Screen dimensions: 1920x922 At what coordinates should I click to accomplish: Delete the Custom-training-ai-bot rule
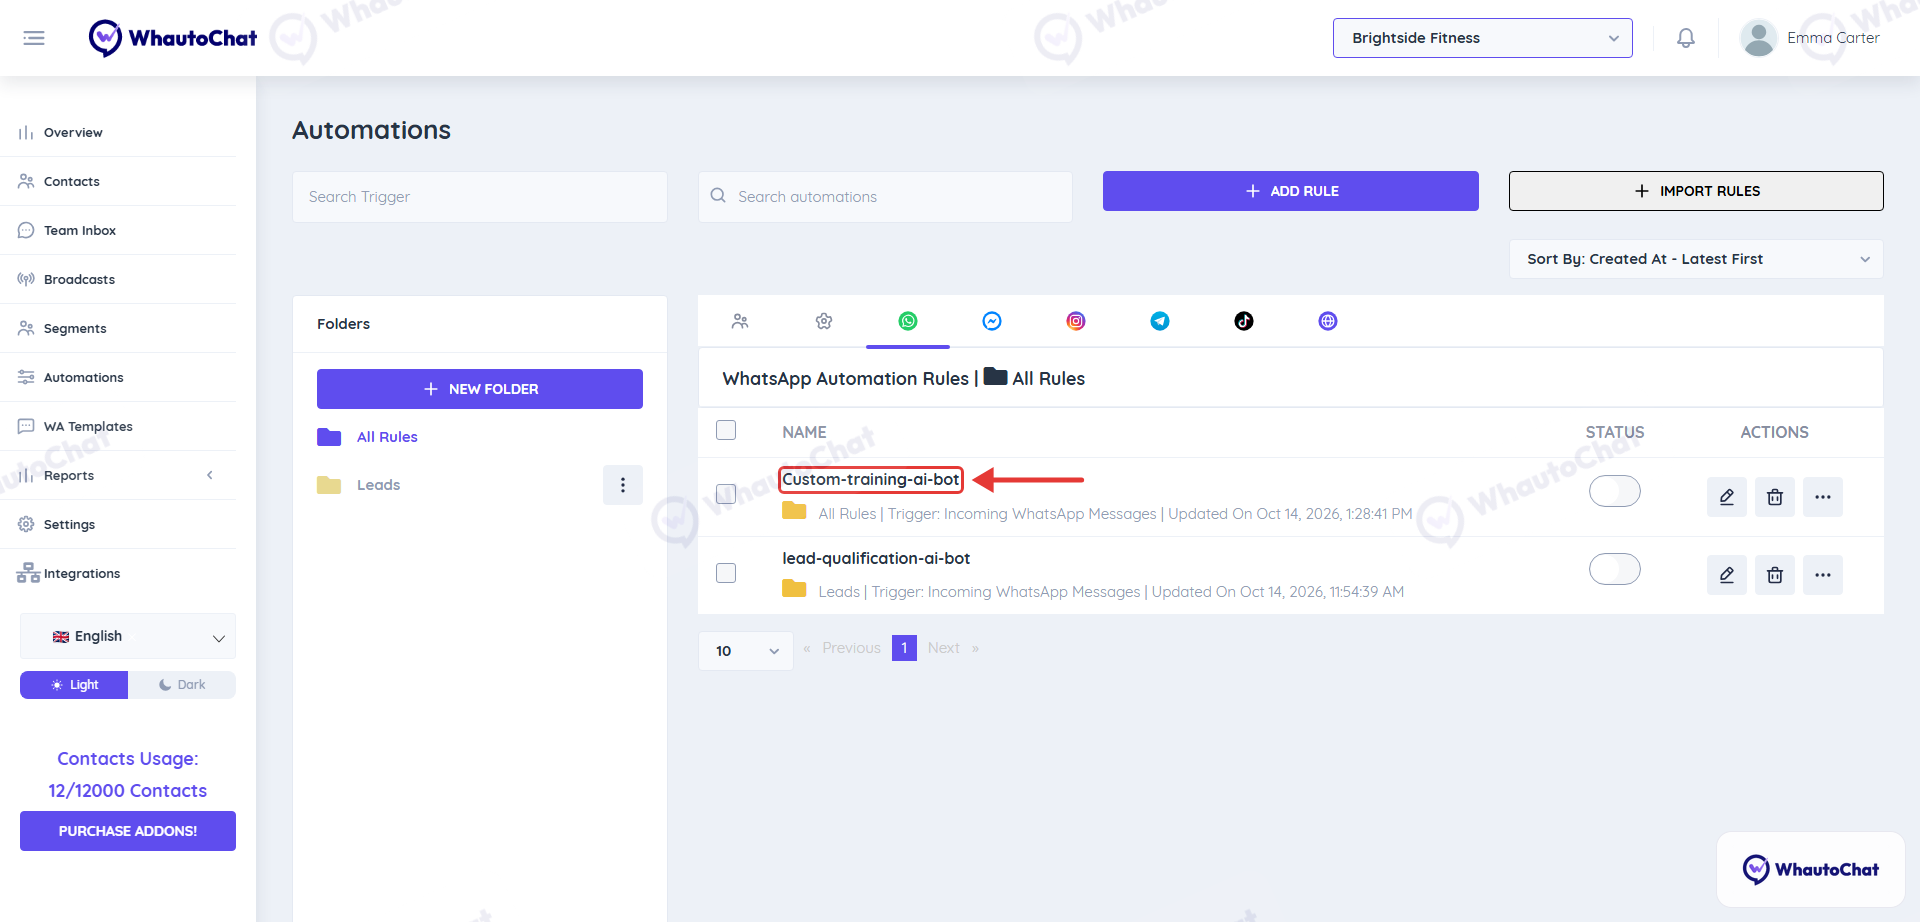click(x=1775, y=497)
